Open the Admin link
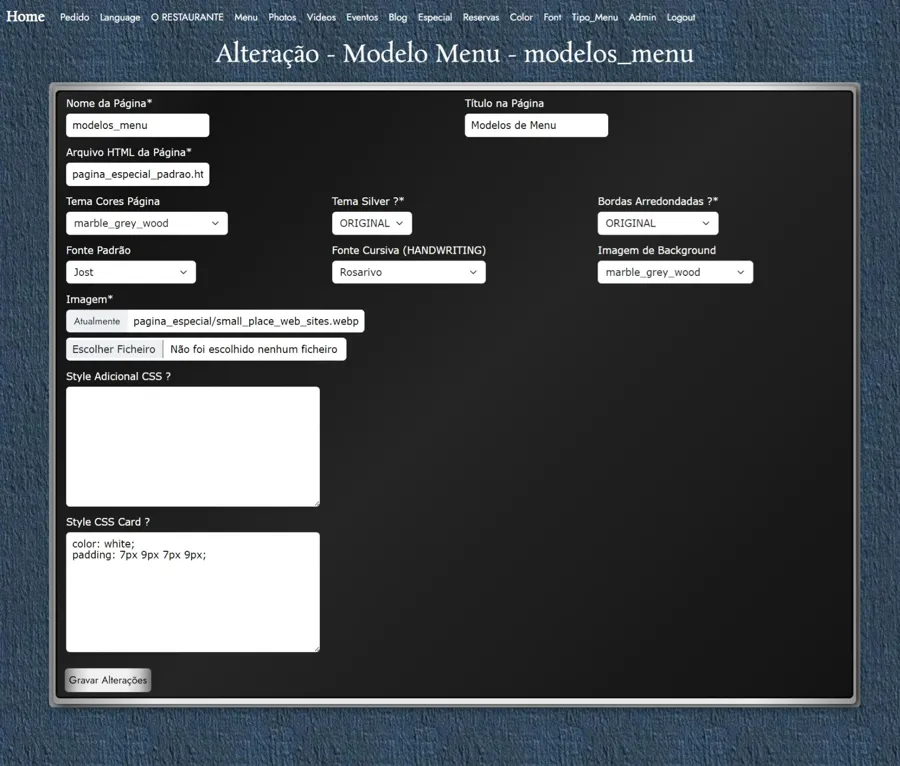The width and height of the screenshot is (900, 766). coord(642,18)
